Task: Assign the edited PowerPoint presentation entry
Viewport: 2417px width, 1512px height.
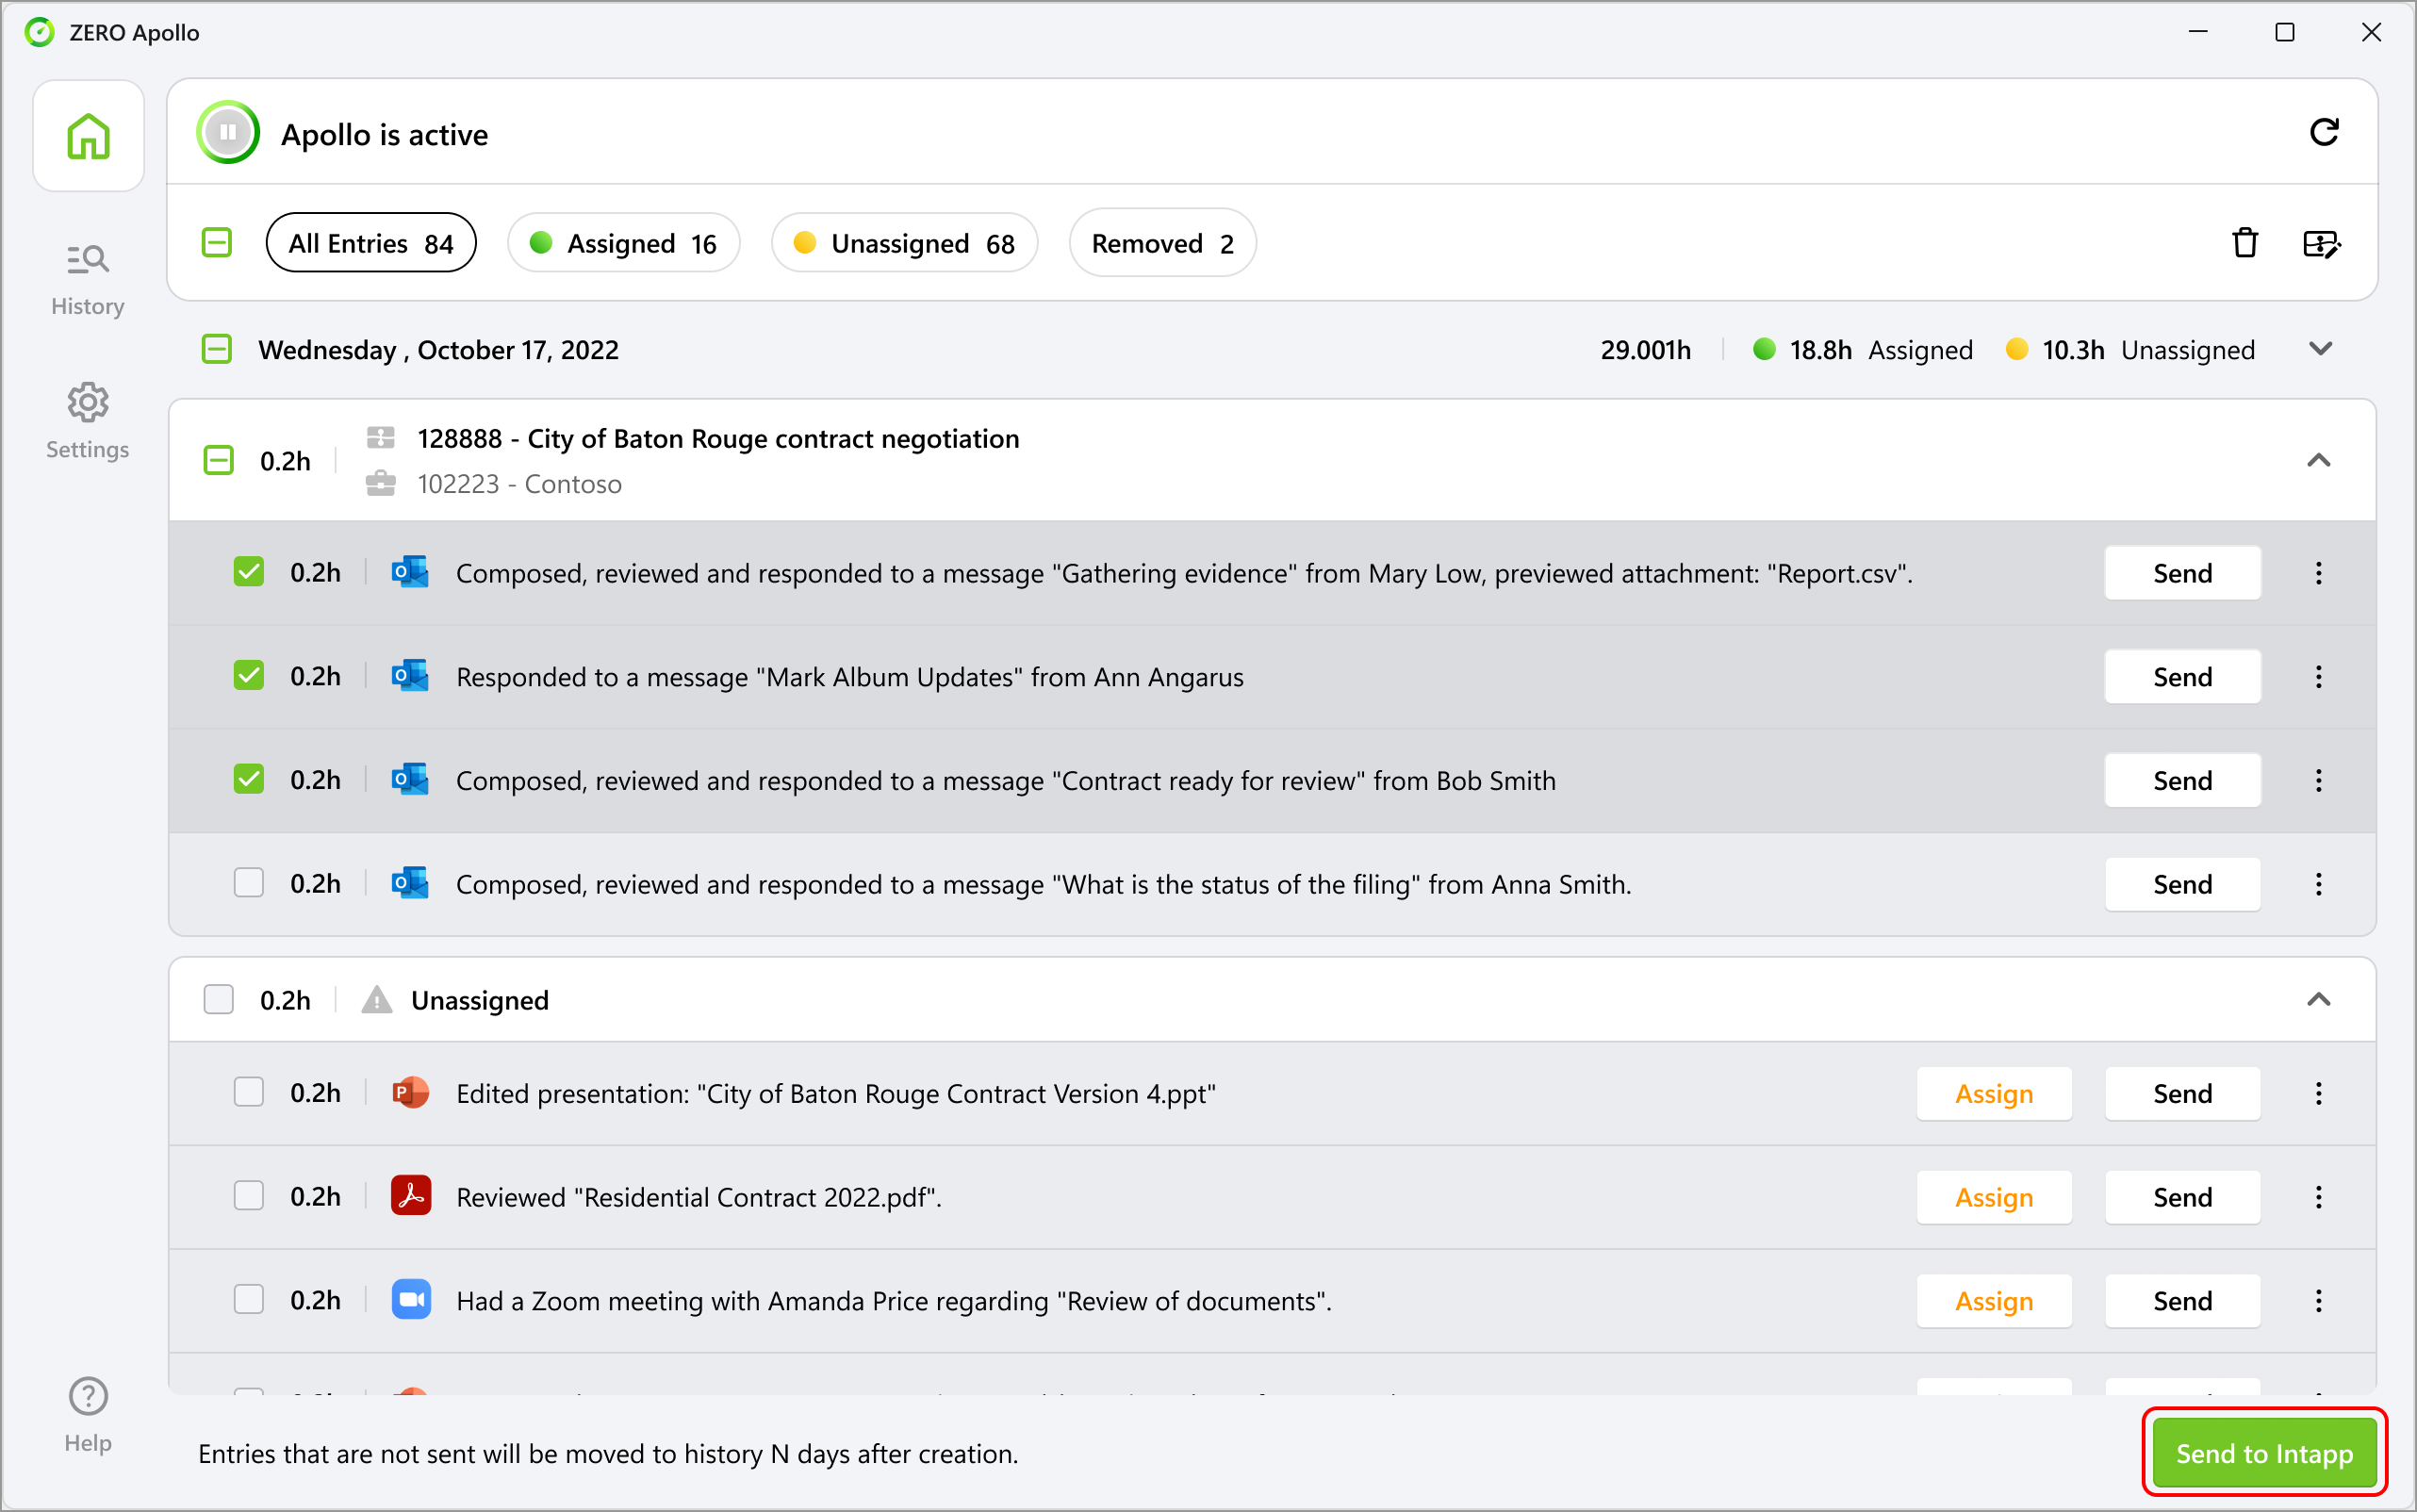Action: pyautogui.click(x=1993, y=1093)
